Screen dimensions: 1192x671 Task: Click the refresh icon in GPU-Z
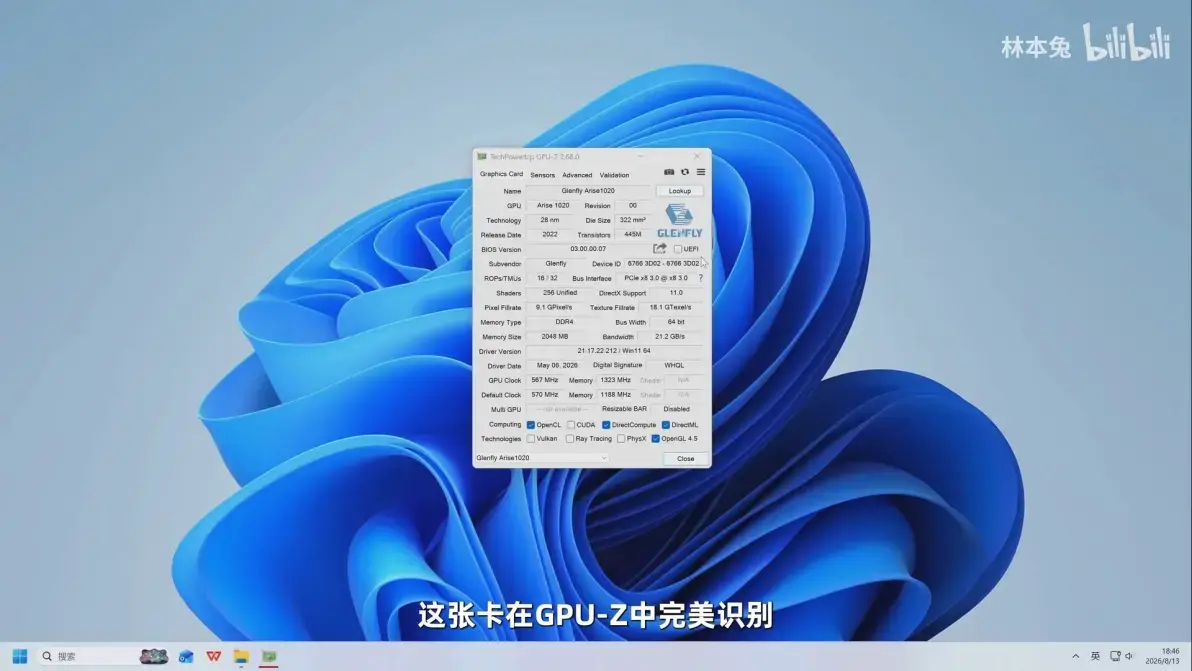point(685,172)
